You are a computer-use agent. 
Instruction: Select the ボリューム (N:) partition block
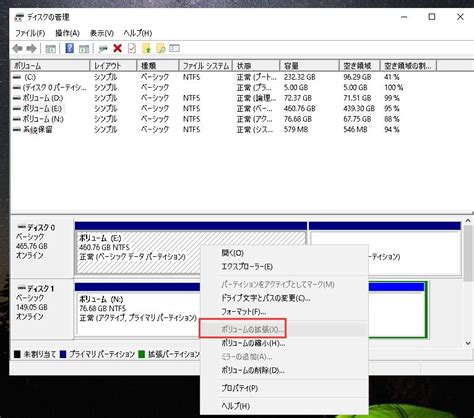coord(137,309)
